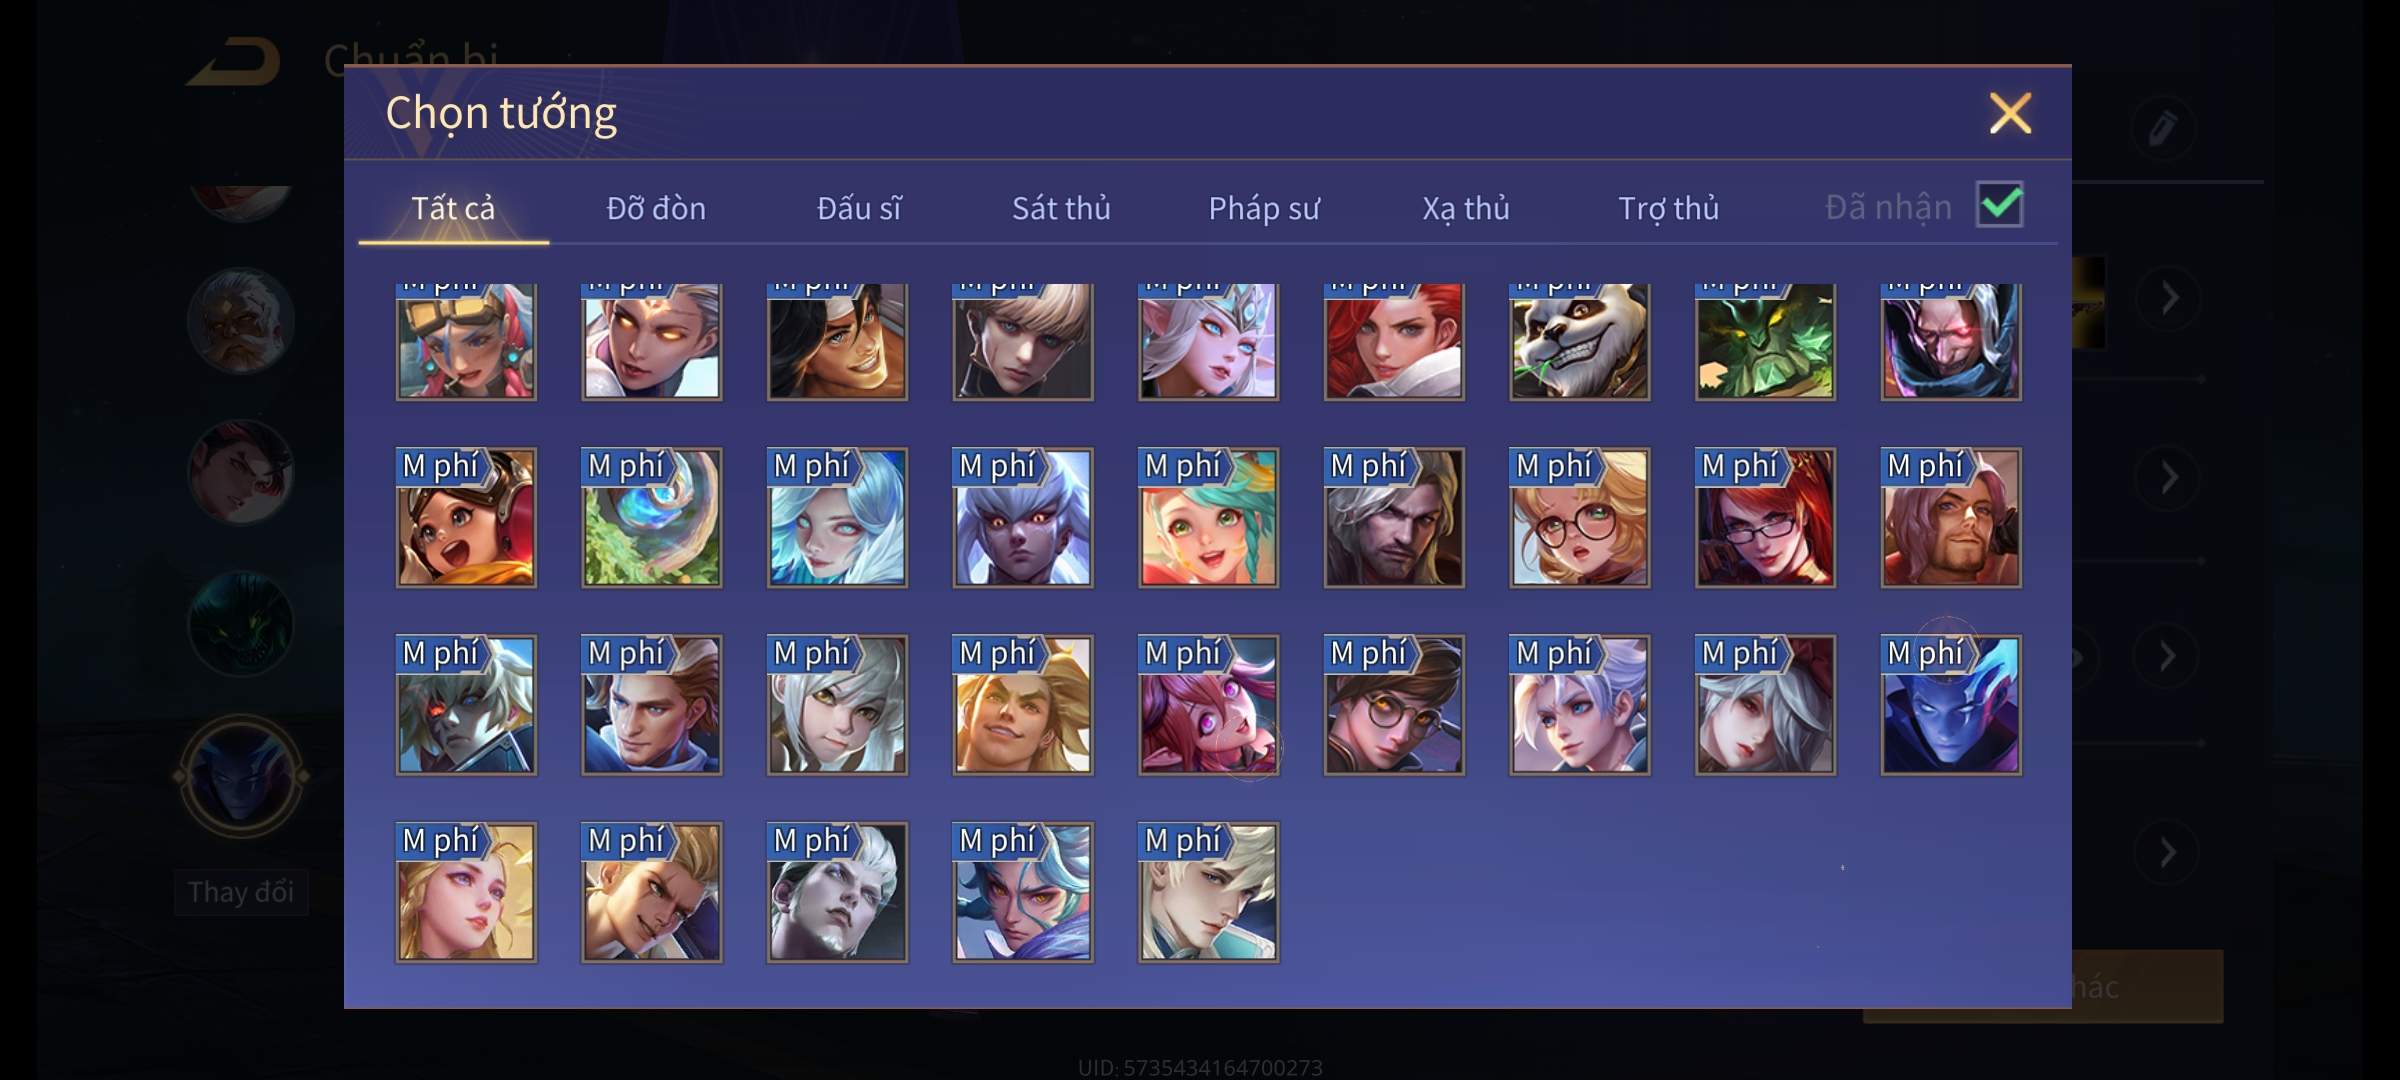Show the Xạ thủ hero category
Screen dimensions: 2400x1080
tap(1466, 208)
